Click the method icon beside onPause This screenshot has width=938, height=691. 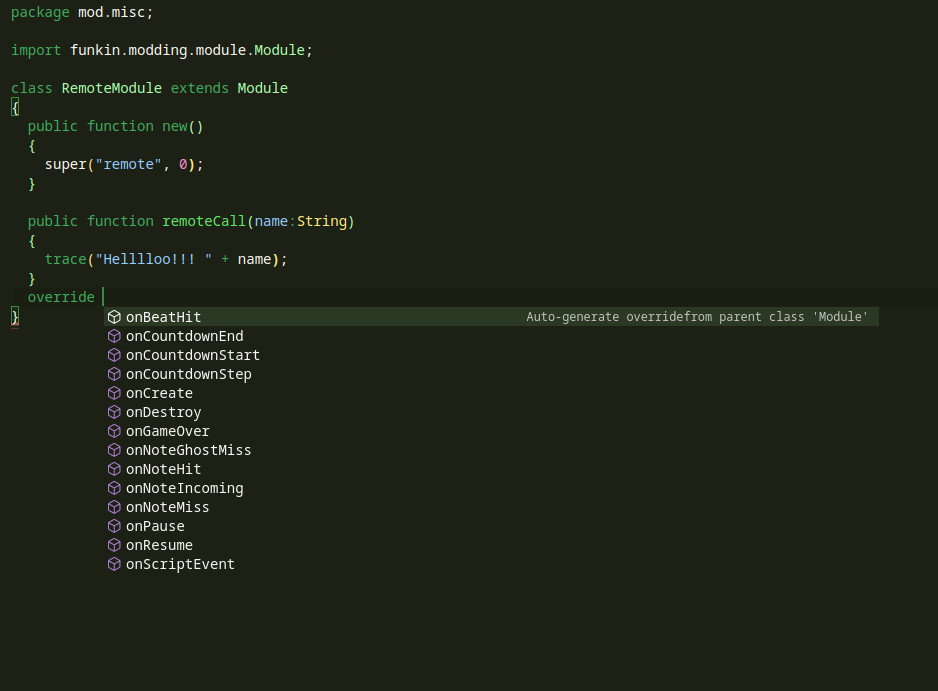114,526
